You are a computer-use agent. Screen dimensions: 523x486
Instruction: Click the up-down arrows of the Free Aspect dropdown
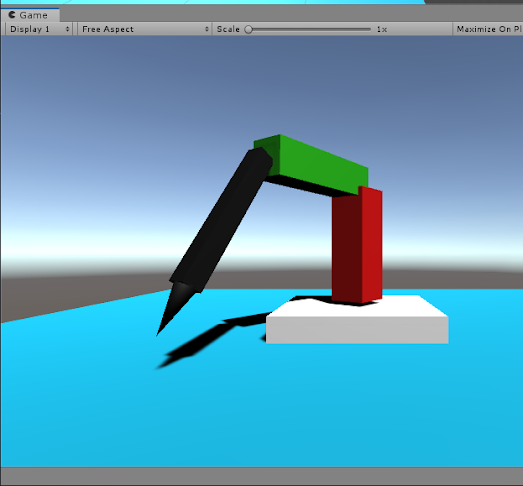pos(206,29)
